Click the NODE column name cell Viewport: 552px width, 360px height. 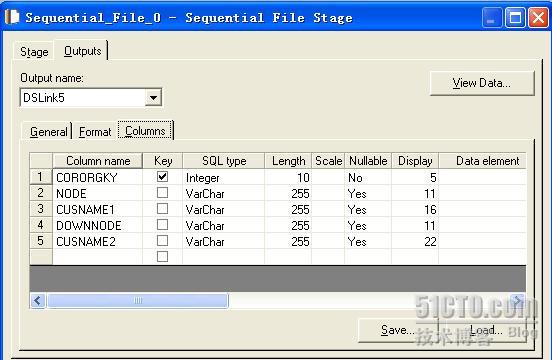click(98, 193)
